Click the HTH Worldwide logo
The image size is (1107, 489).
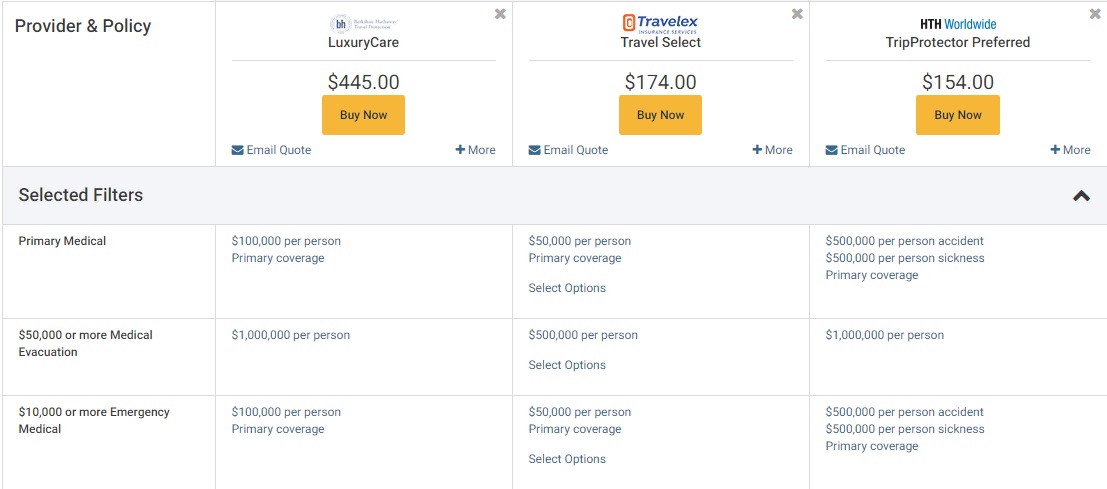(x=958, y=25)
